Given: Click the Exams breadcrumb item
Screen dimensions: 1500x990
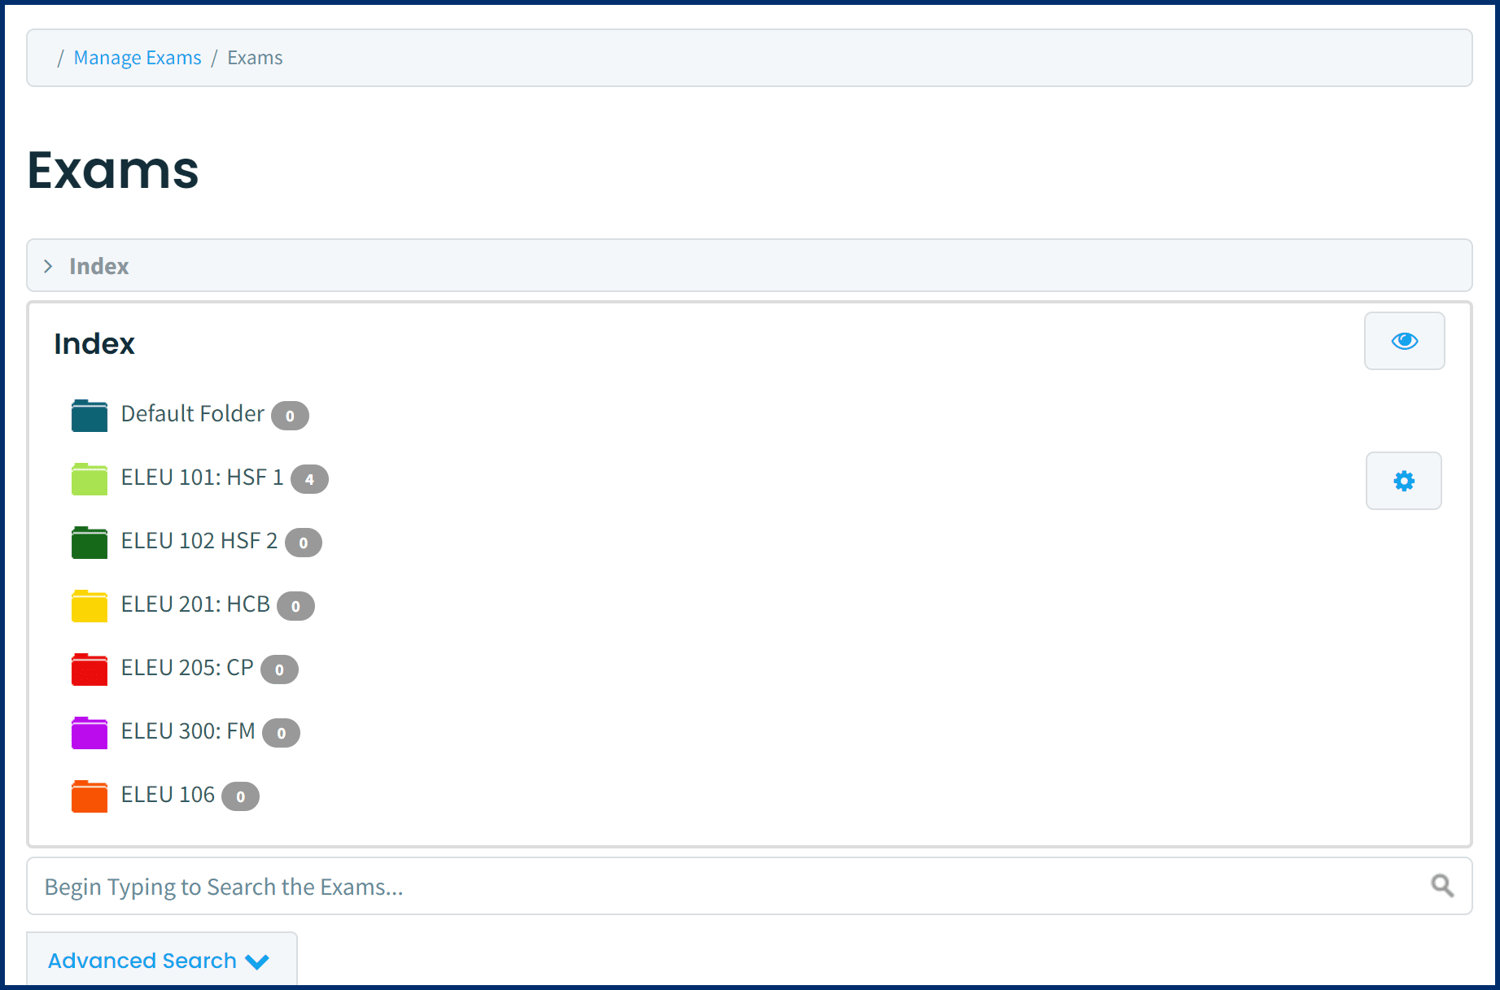Looking at the screenshot, I should click(x=255, y=58).
